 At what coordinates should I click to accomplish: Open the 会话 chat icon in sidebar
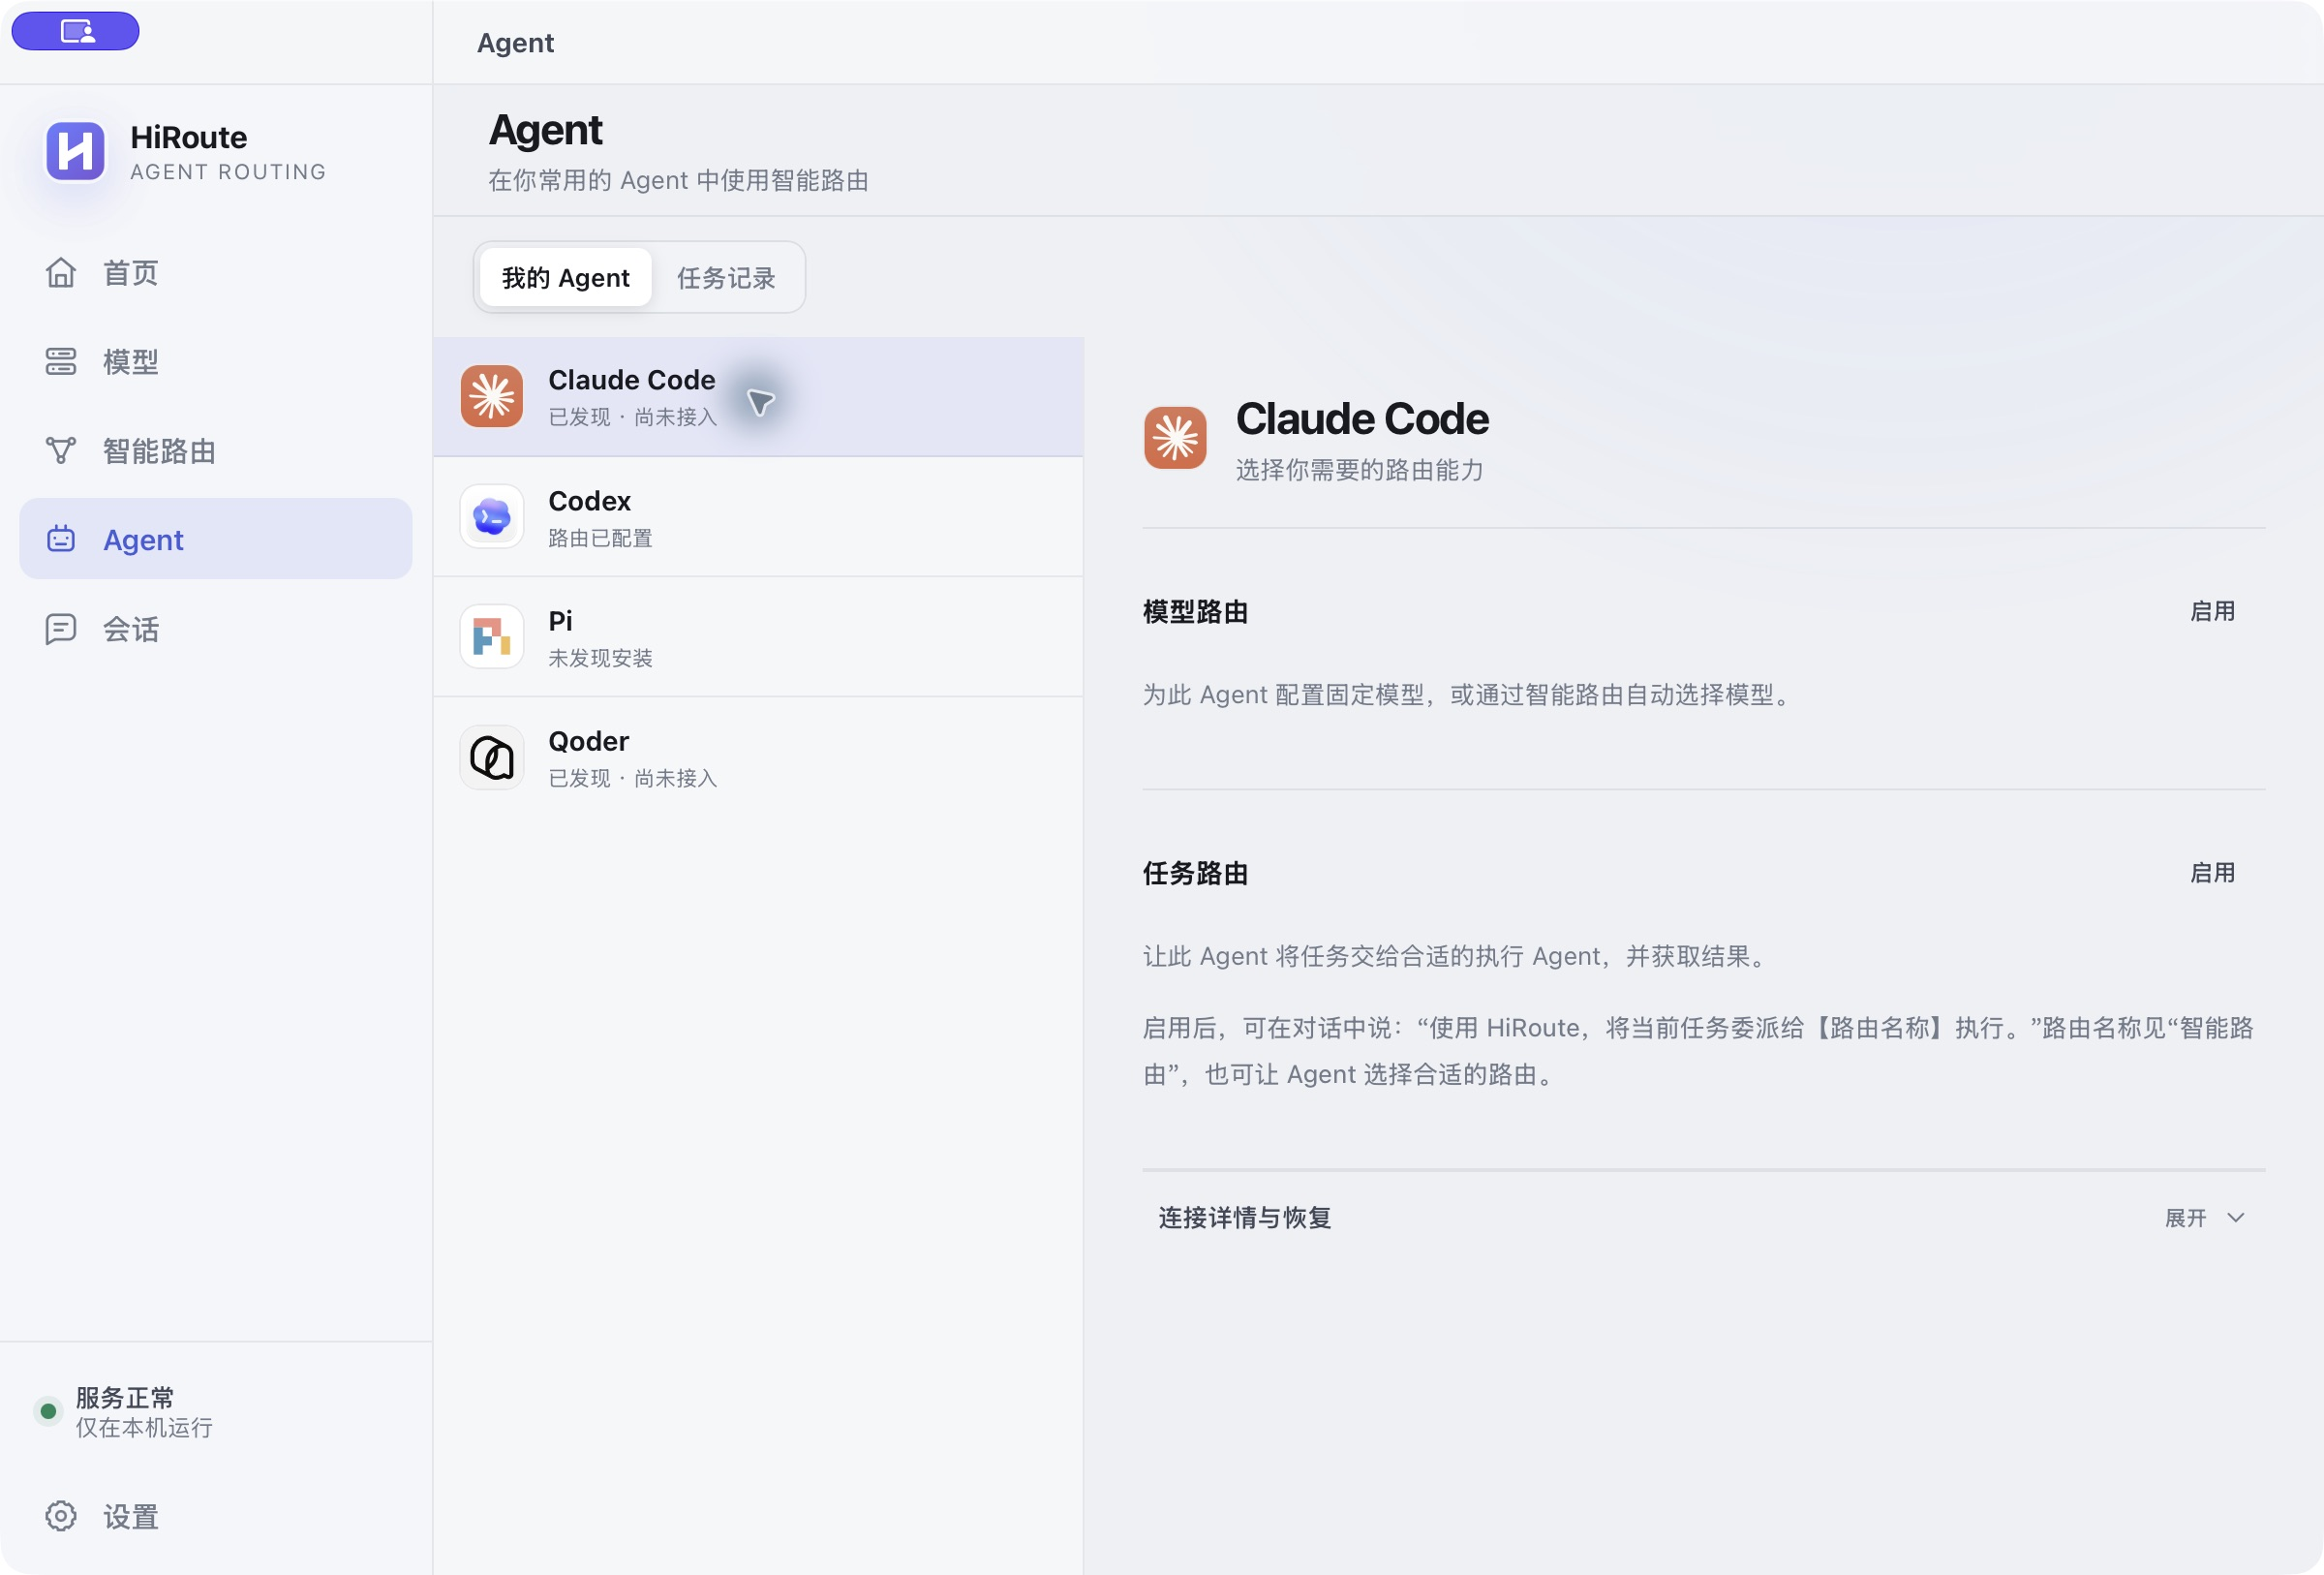click(61, 628)
